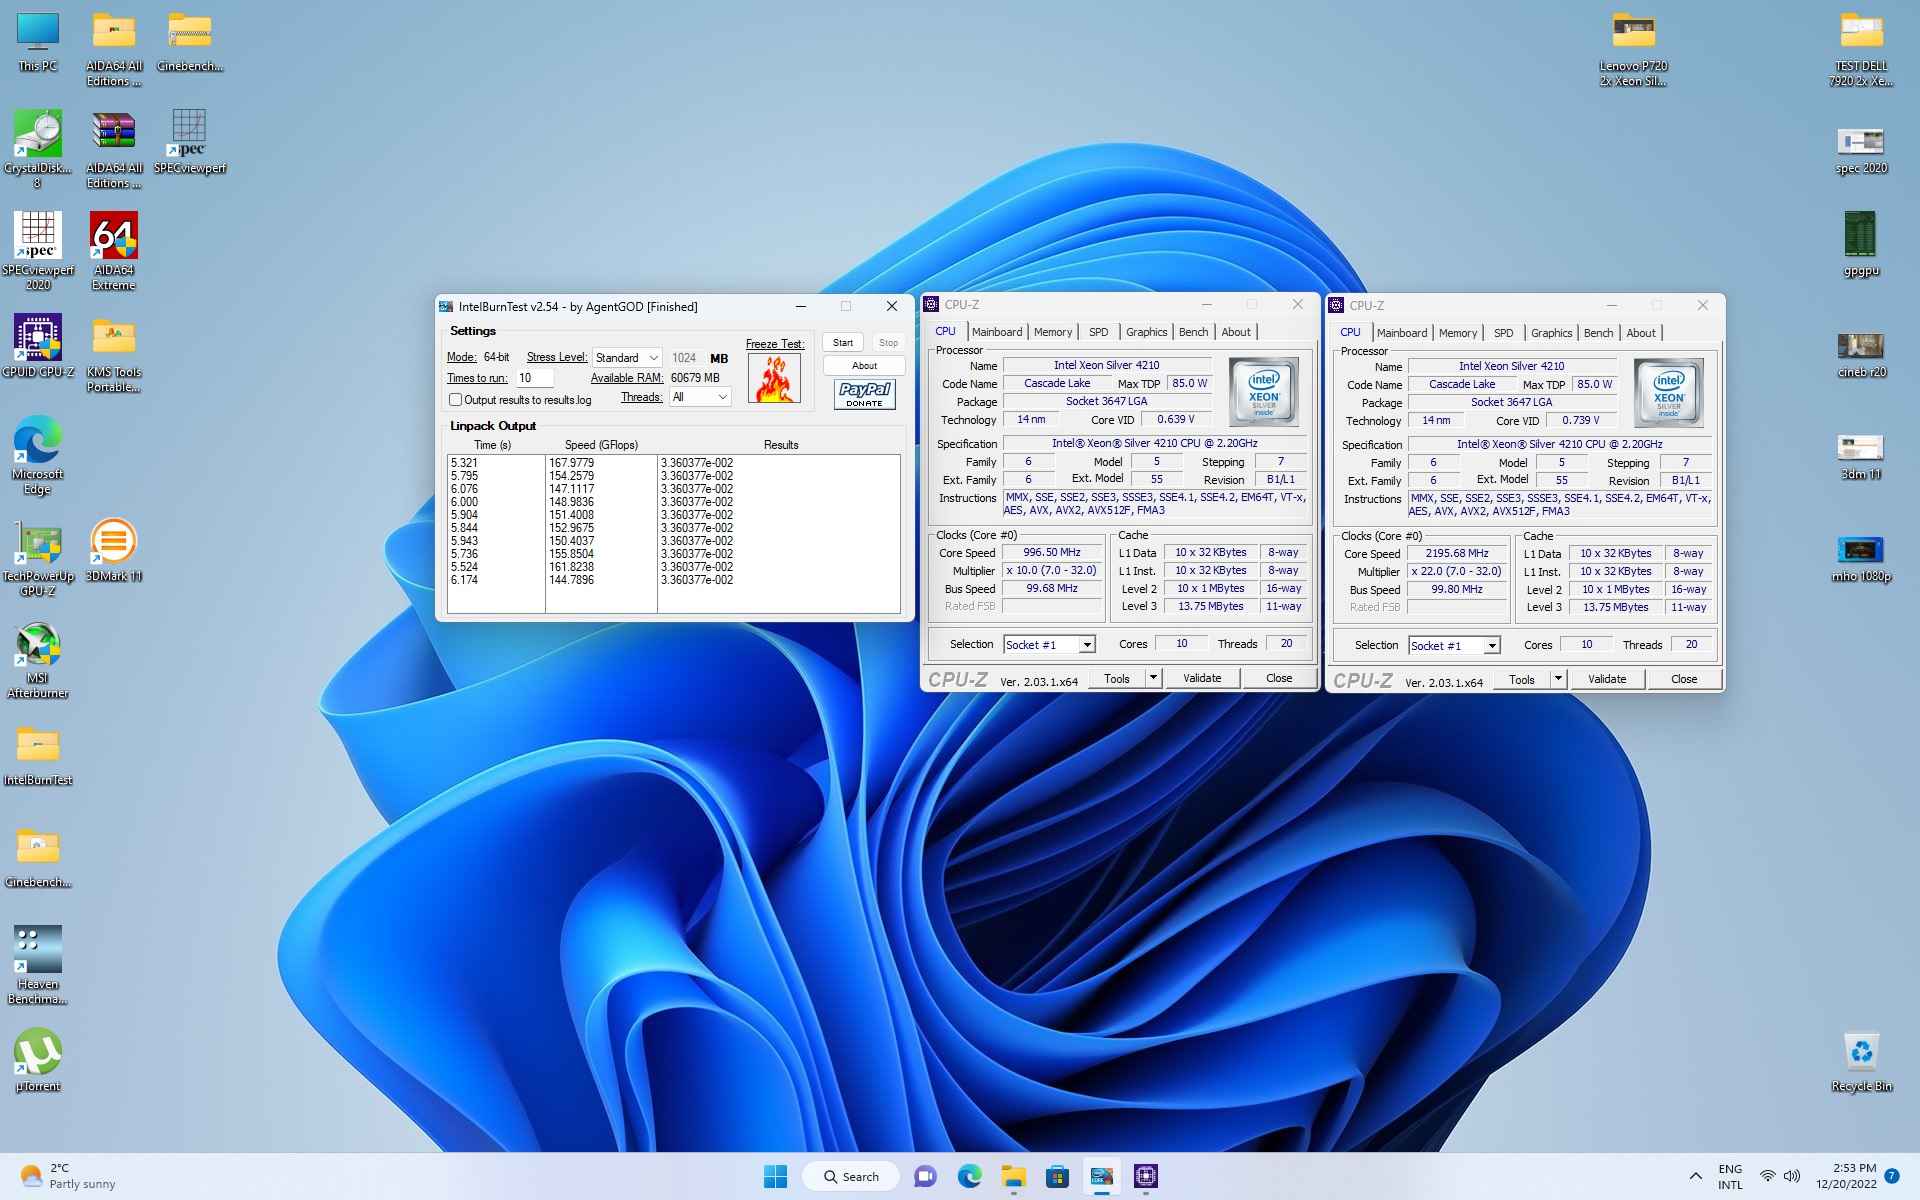Show hidden icons chevron in system tray
The image size is (1920, 1200).
coord(1695,1176)
